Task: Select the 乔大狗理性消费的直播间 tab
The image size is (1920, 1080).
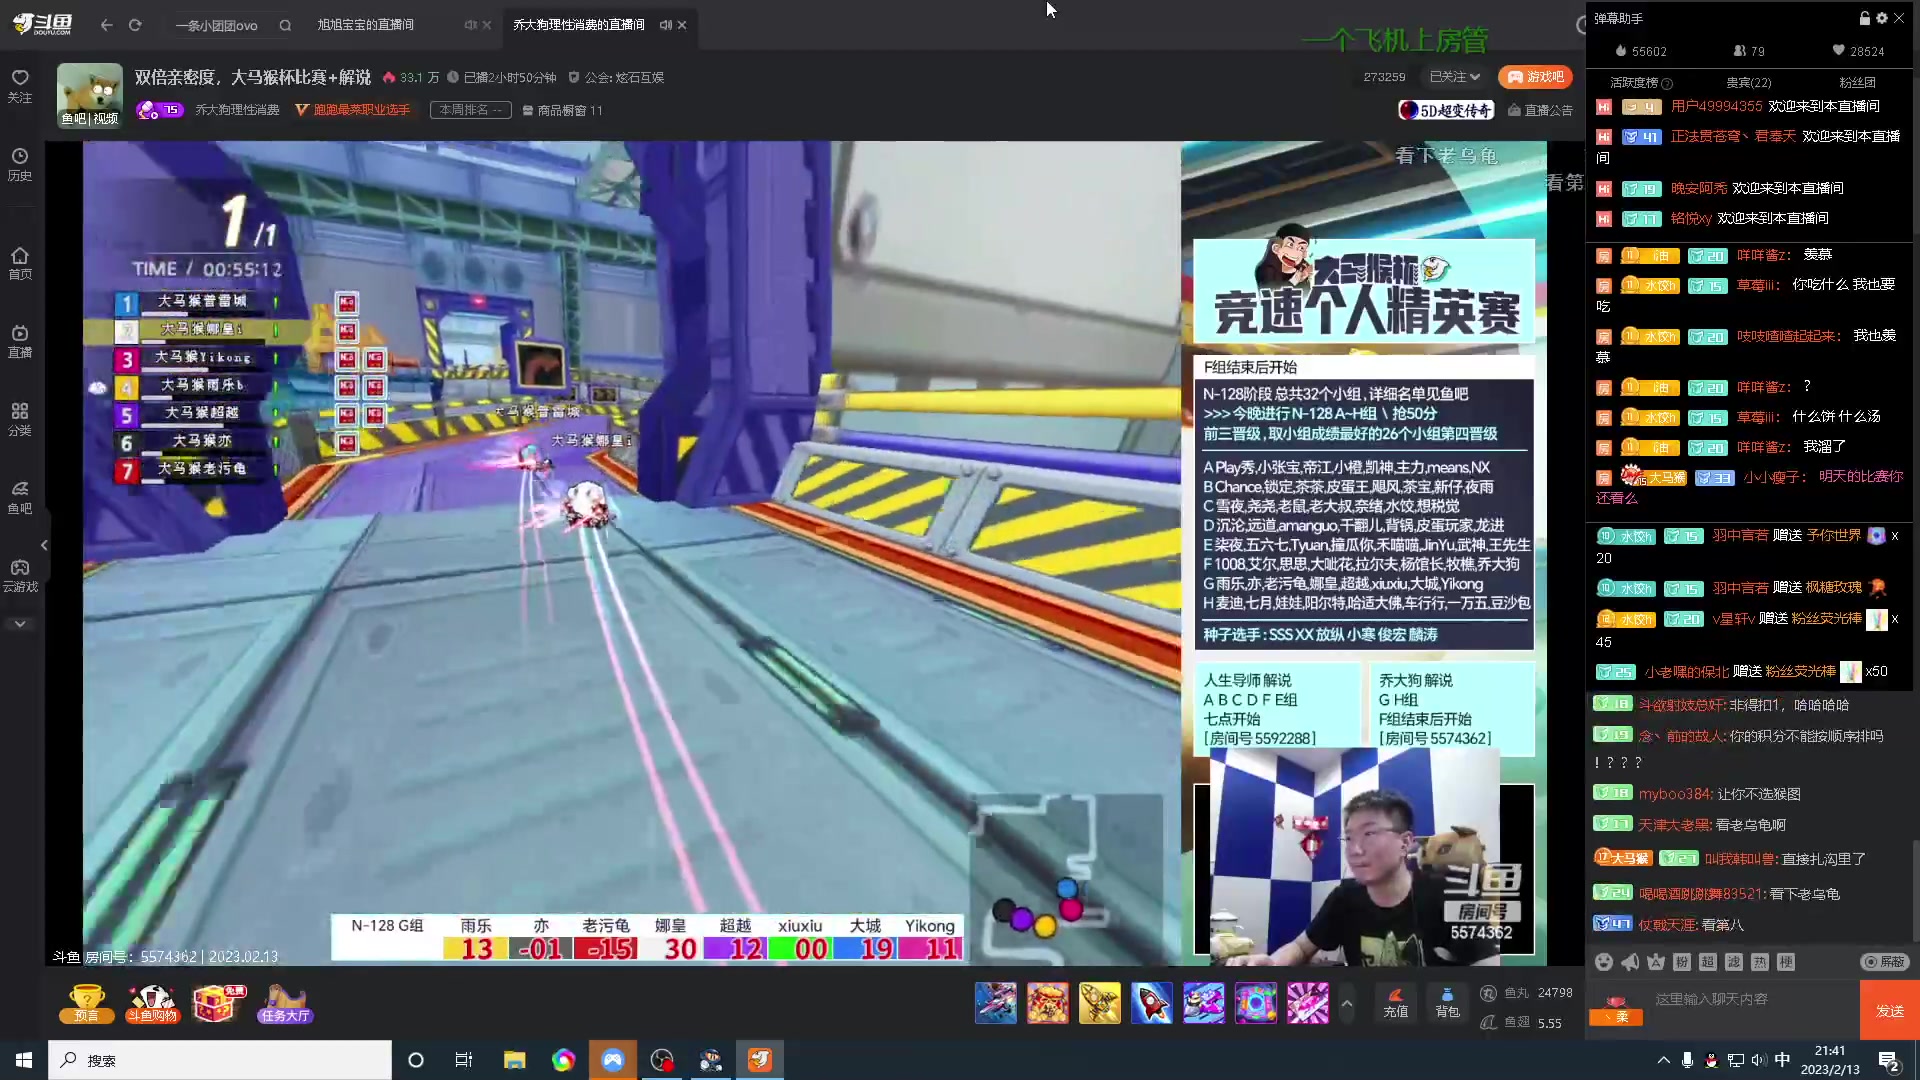Action: pos(578,25)
